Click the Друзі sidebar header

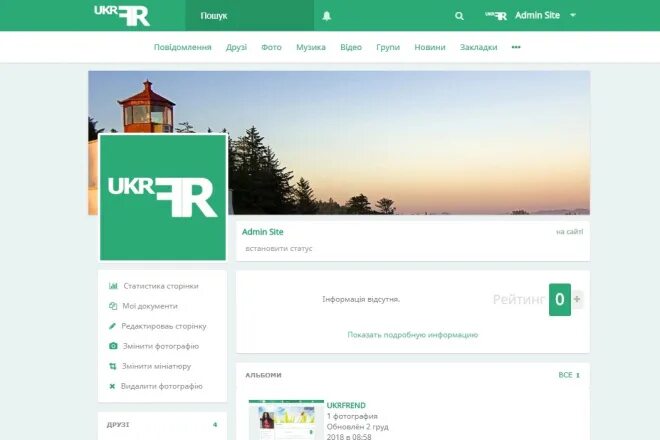click(x=118, y=424)
